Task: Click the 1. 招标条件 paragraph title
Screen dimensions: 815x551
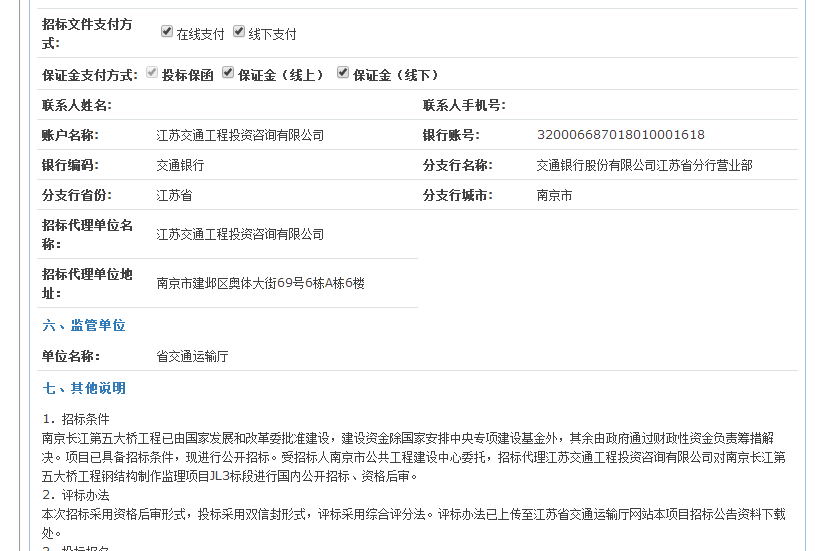Action: click(x=76, y=419)
